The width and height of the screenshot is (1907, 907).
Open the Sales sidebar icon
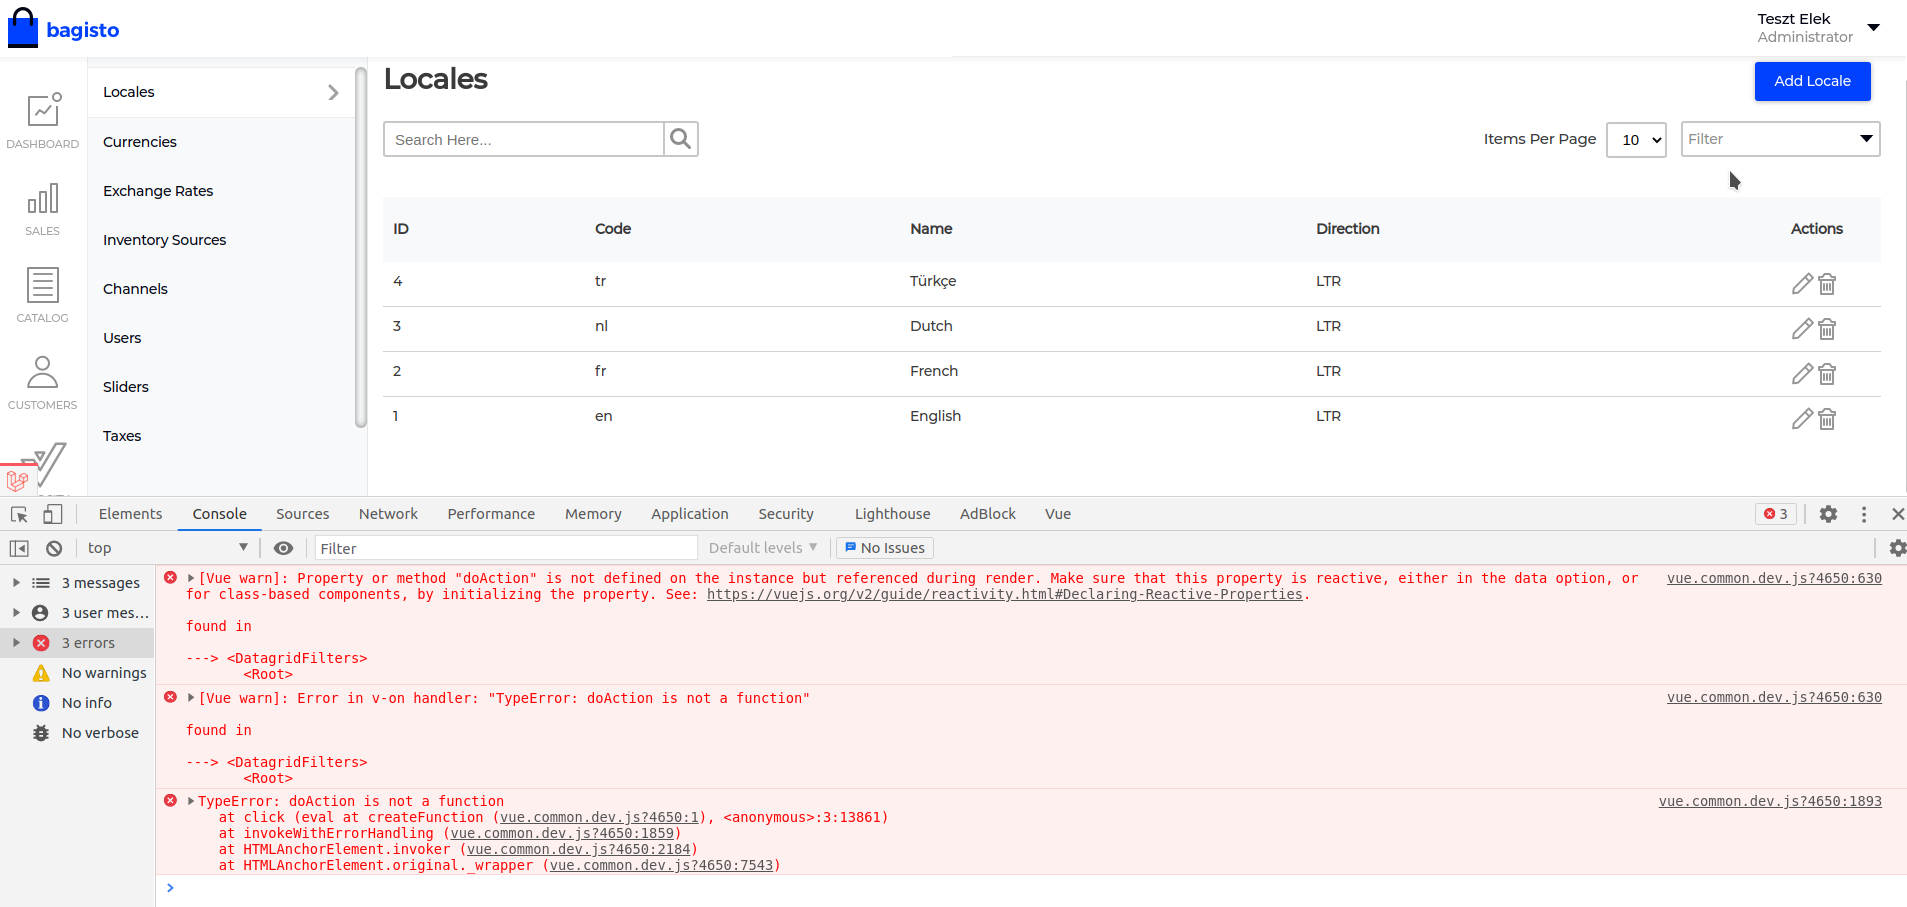tap(43, 209)
